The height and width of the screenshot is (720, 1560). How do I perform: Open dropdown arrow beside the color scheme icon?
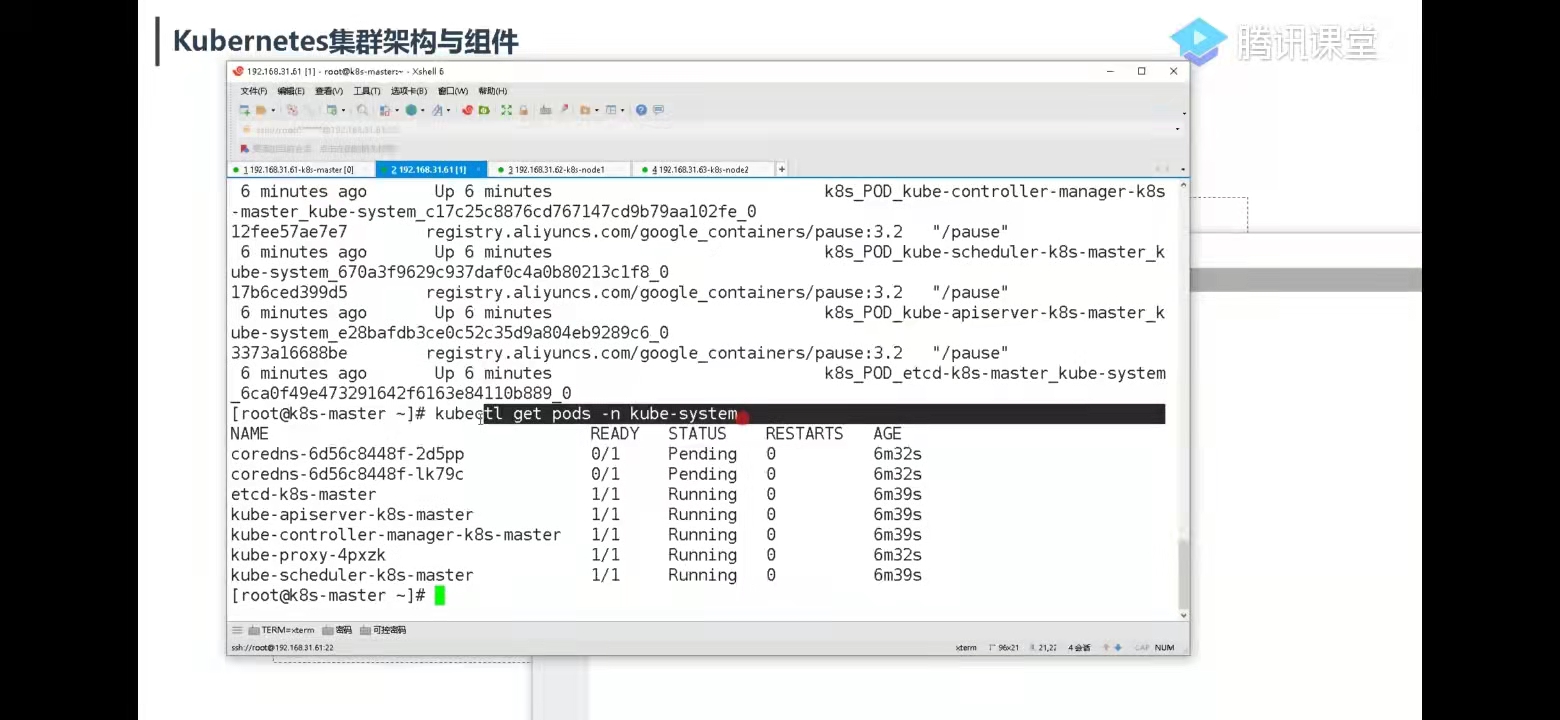click(396, 110)
